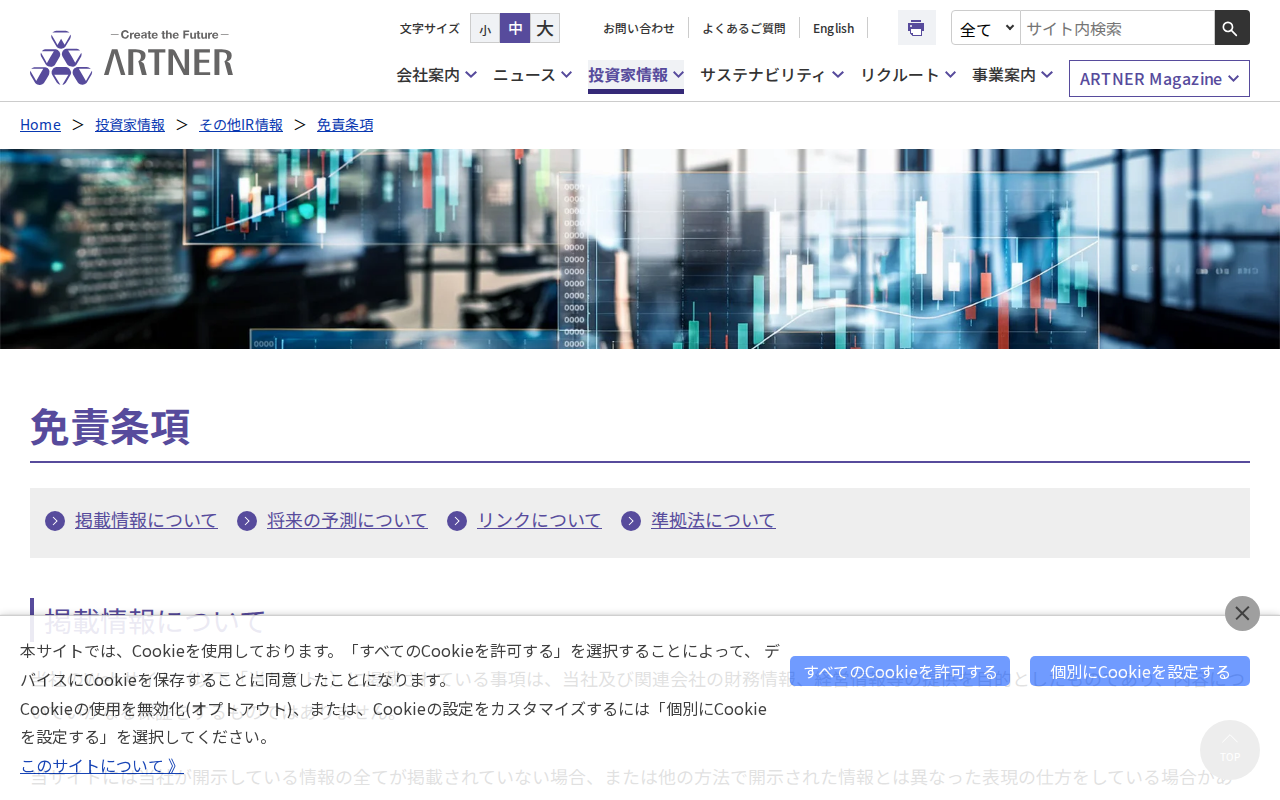Open the お問い合わせ link

click(x=639, y=28)
